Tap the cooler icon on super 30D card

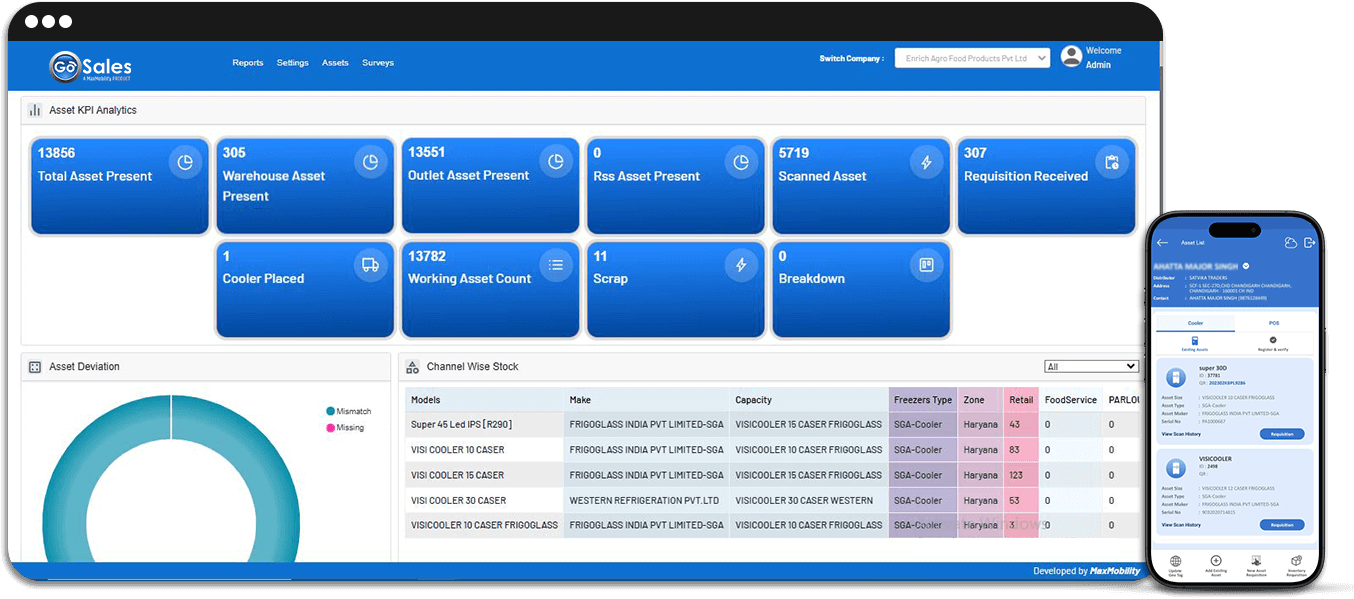click(x=1175, y=378)
